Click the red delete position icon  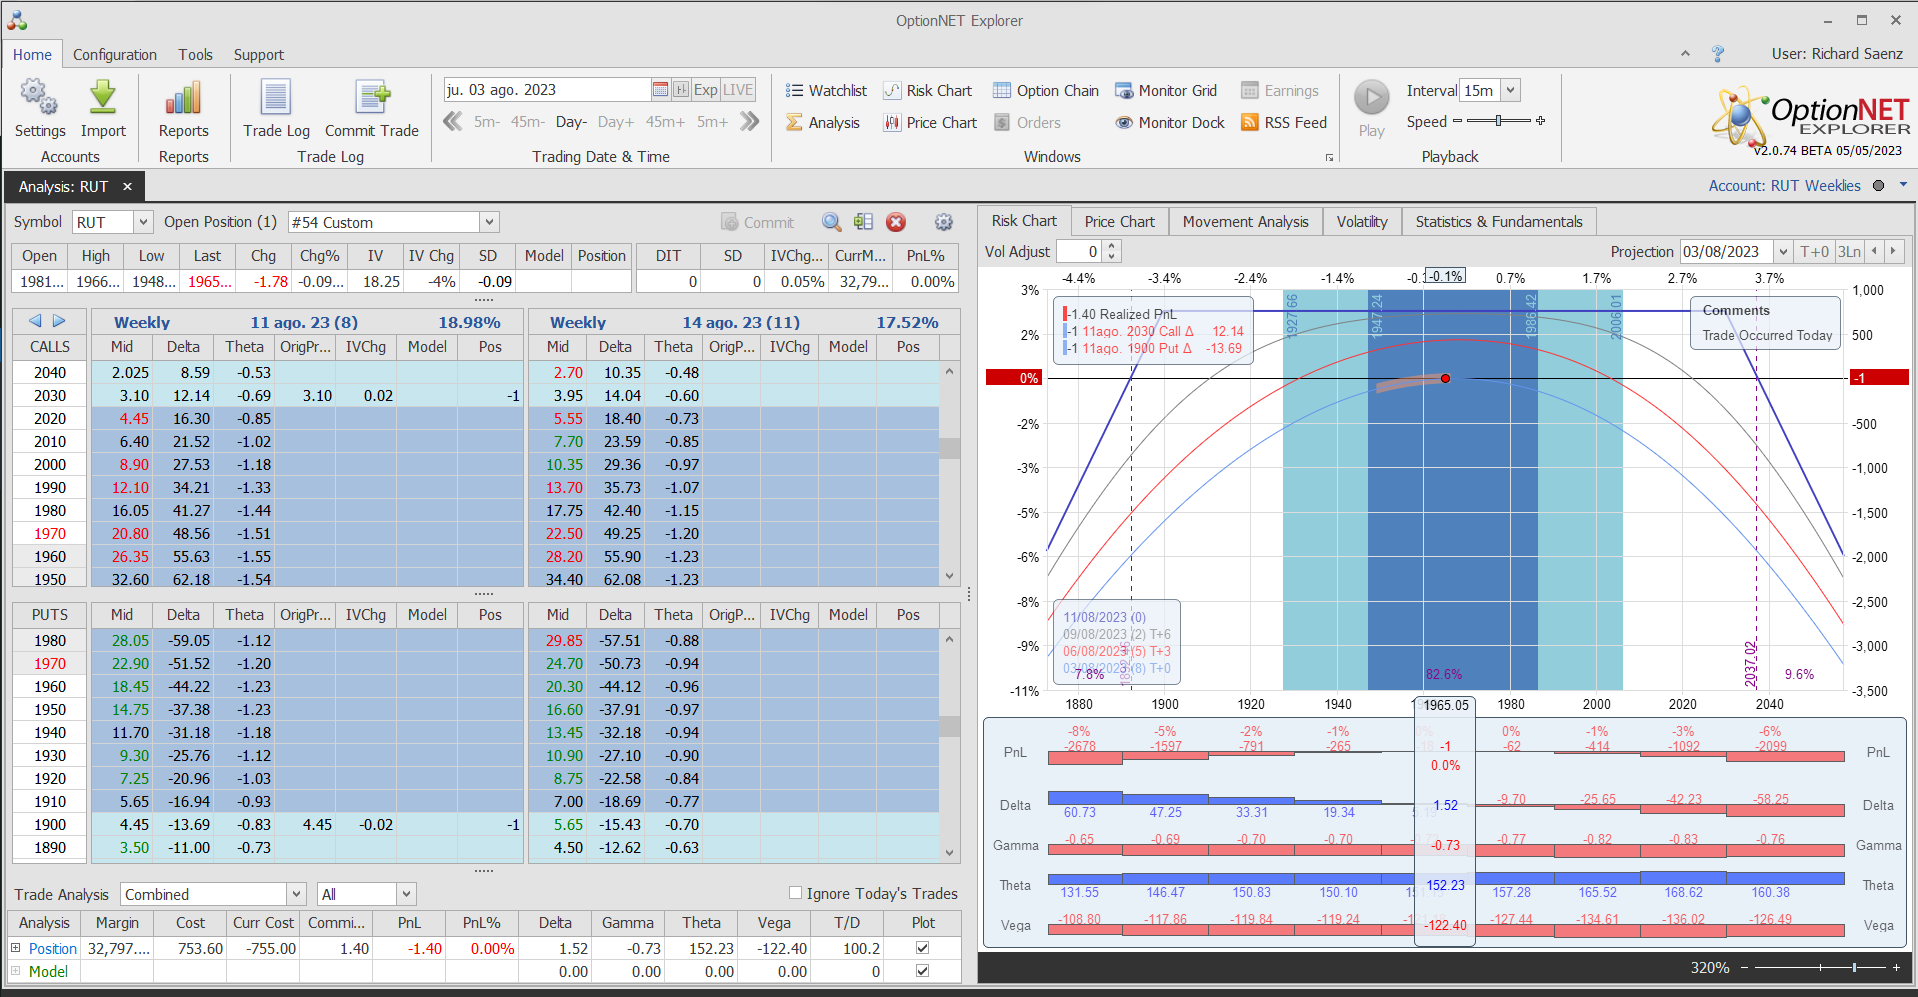coord(896,222)
